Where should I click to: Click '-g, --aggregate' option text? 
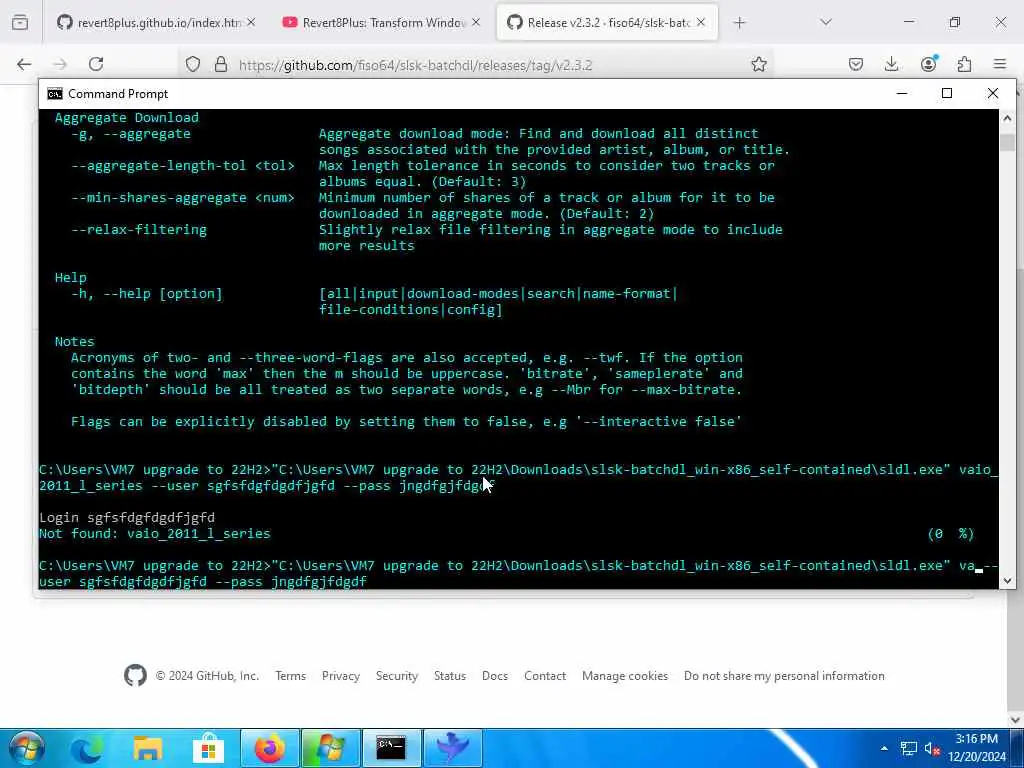[x=131, y=134]
